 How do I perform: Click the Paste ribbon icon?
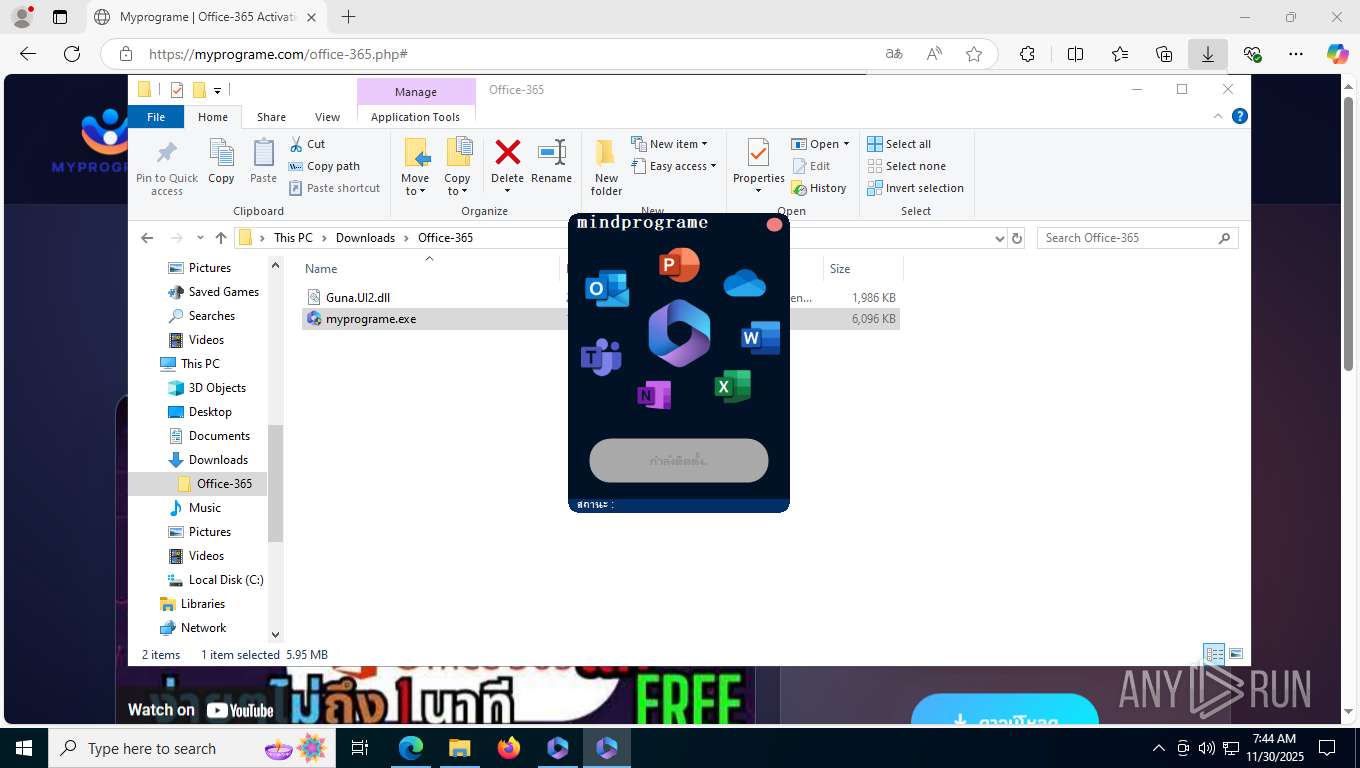pos(263,162)
